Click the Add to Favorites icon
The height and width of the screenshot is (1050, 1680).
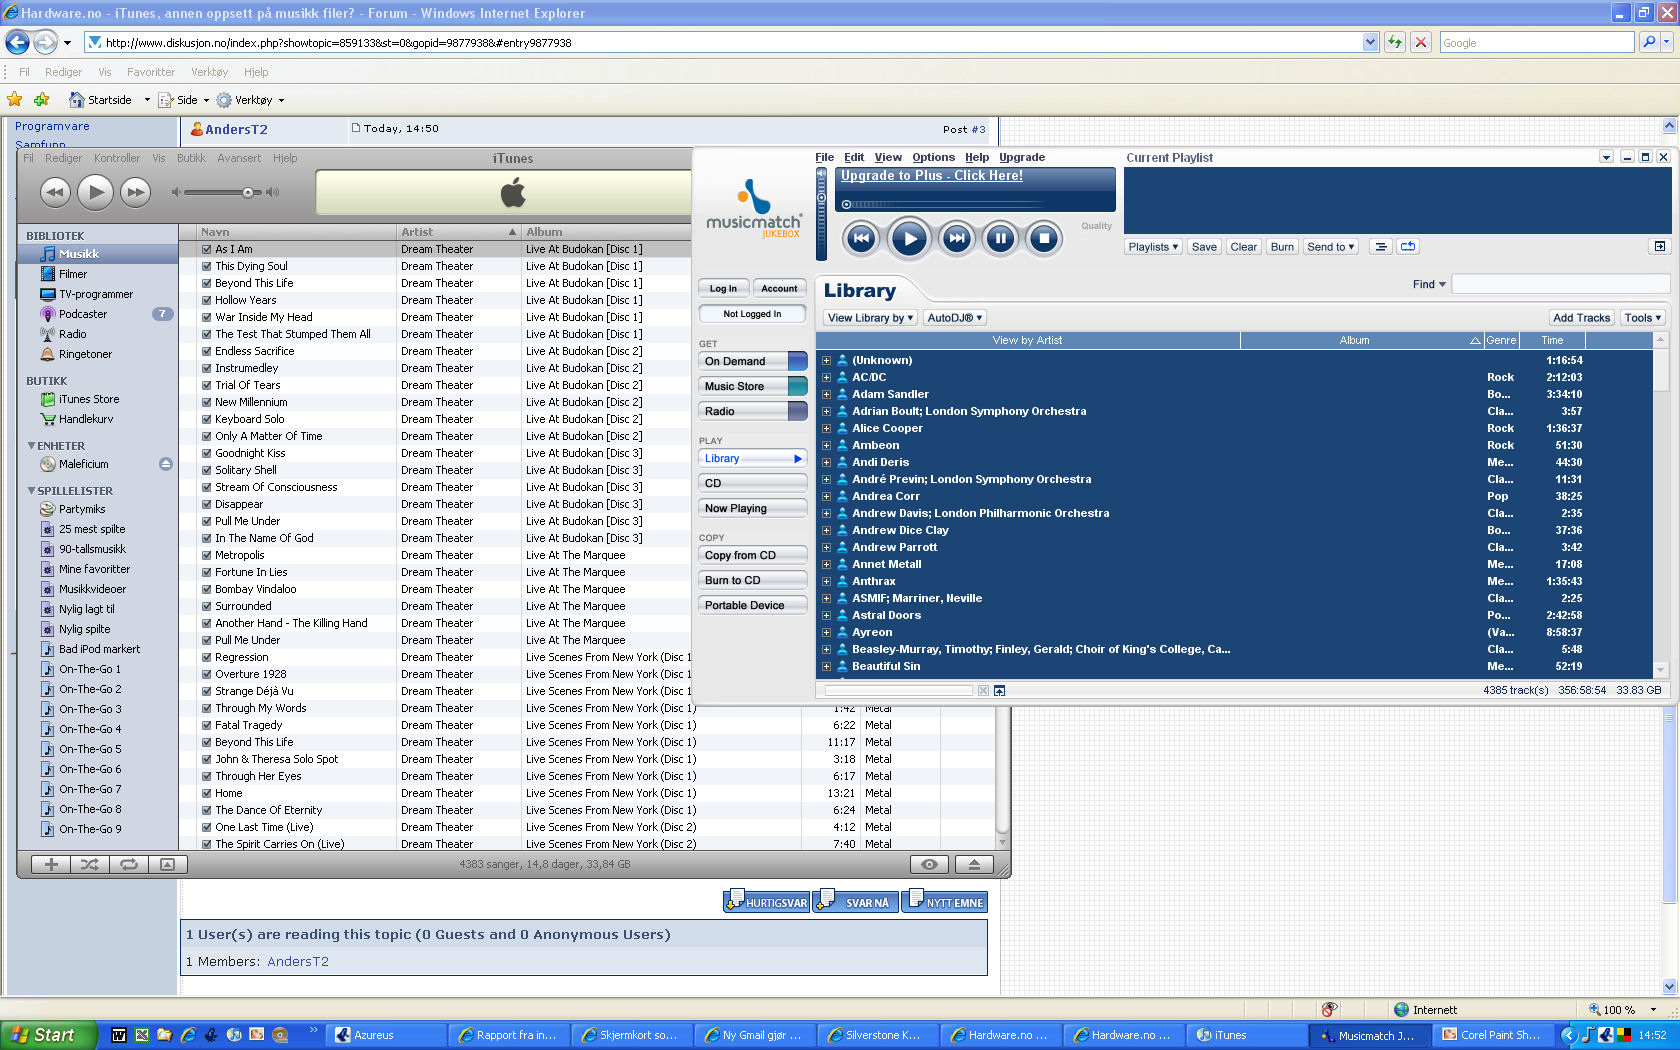point(41,99)
